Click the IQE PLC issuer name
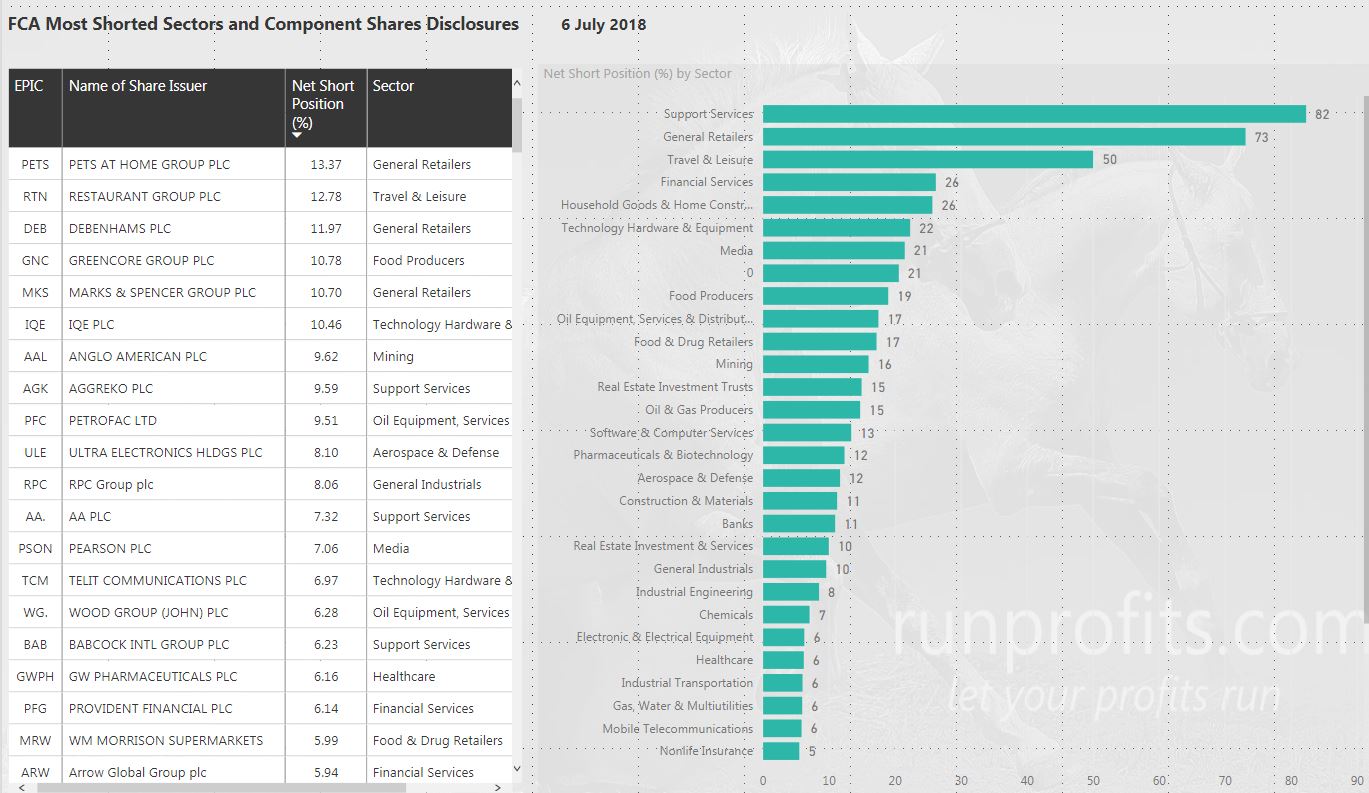This screenshot has width=1369, height=793. point(91,324)
